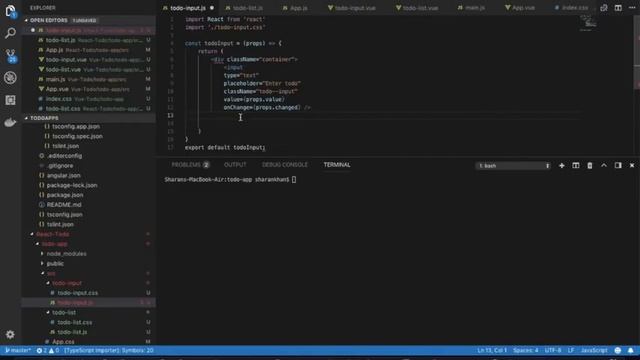Close the terminal panel
The width and height of the screenshot is (640, 360).
point(632,165)
